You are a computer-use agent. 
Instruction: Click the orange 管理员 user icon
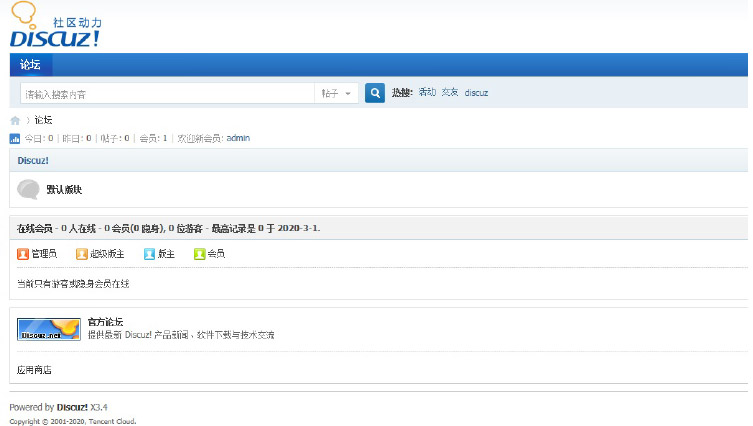pyautogui.click(x=23, y=254)
